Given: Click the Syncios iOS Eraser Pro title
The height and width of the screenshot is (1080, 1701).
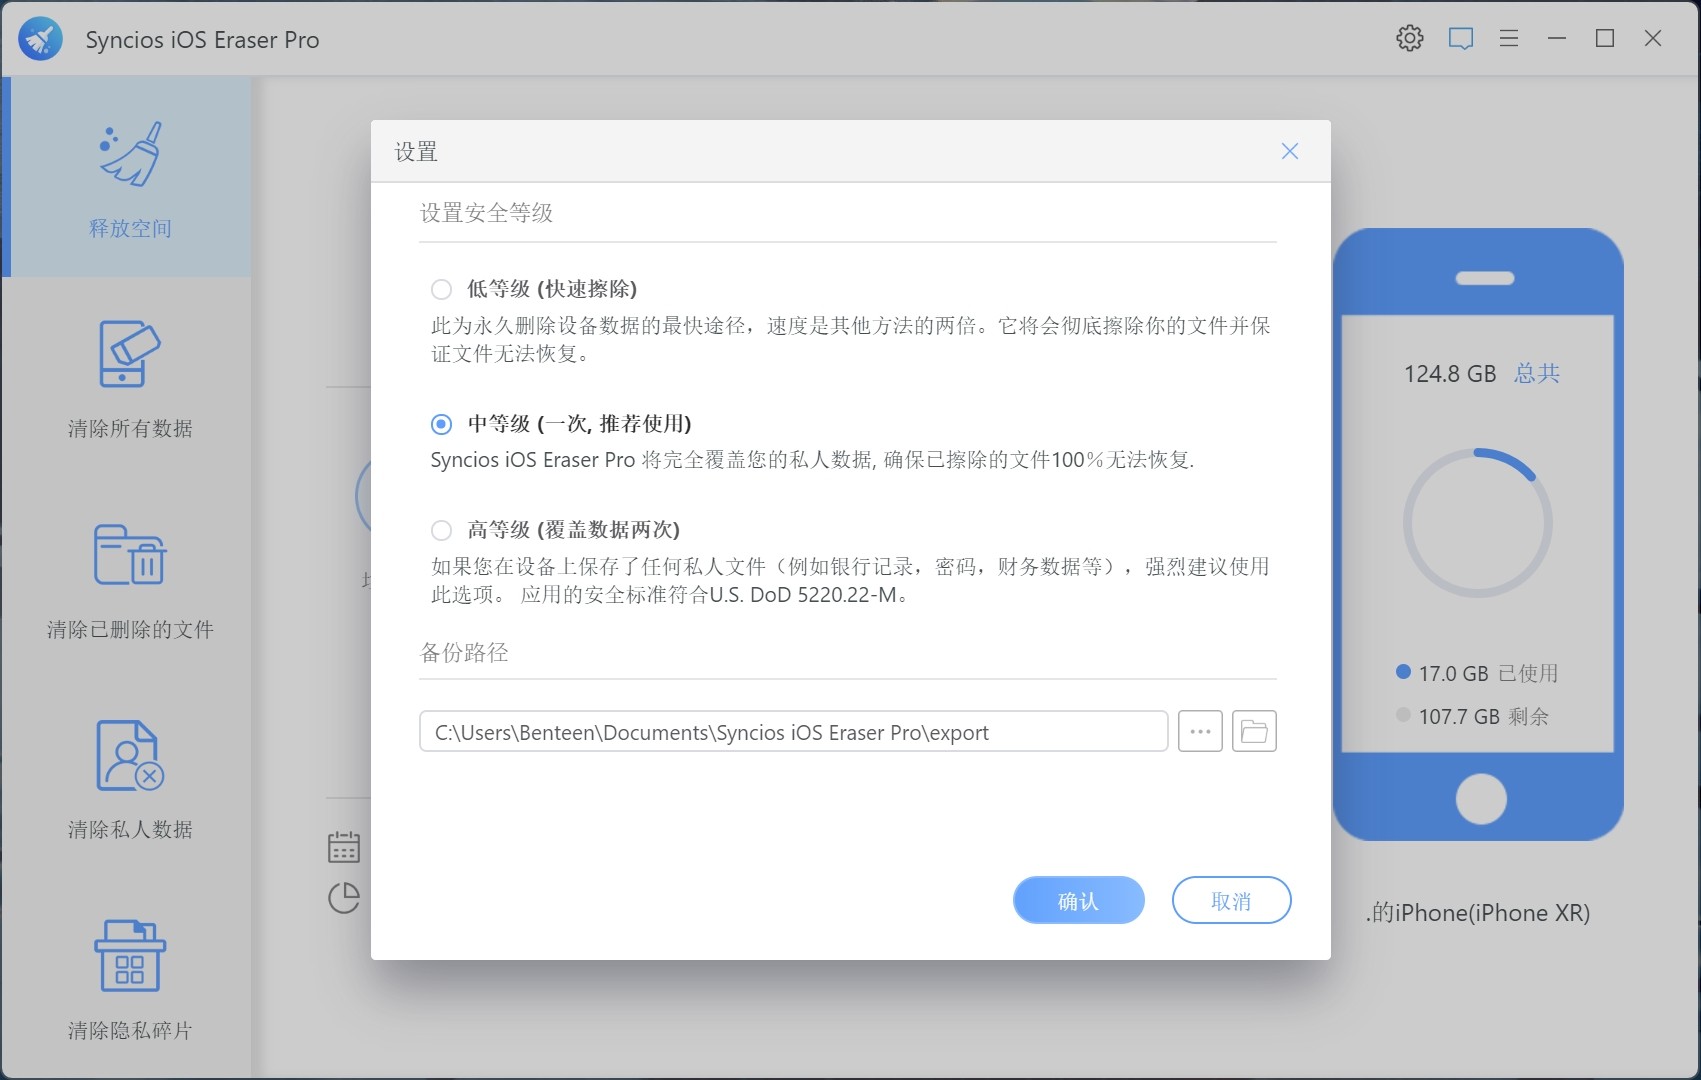Looking at the screenshot, I should coord(202,40).
